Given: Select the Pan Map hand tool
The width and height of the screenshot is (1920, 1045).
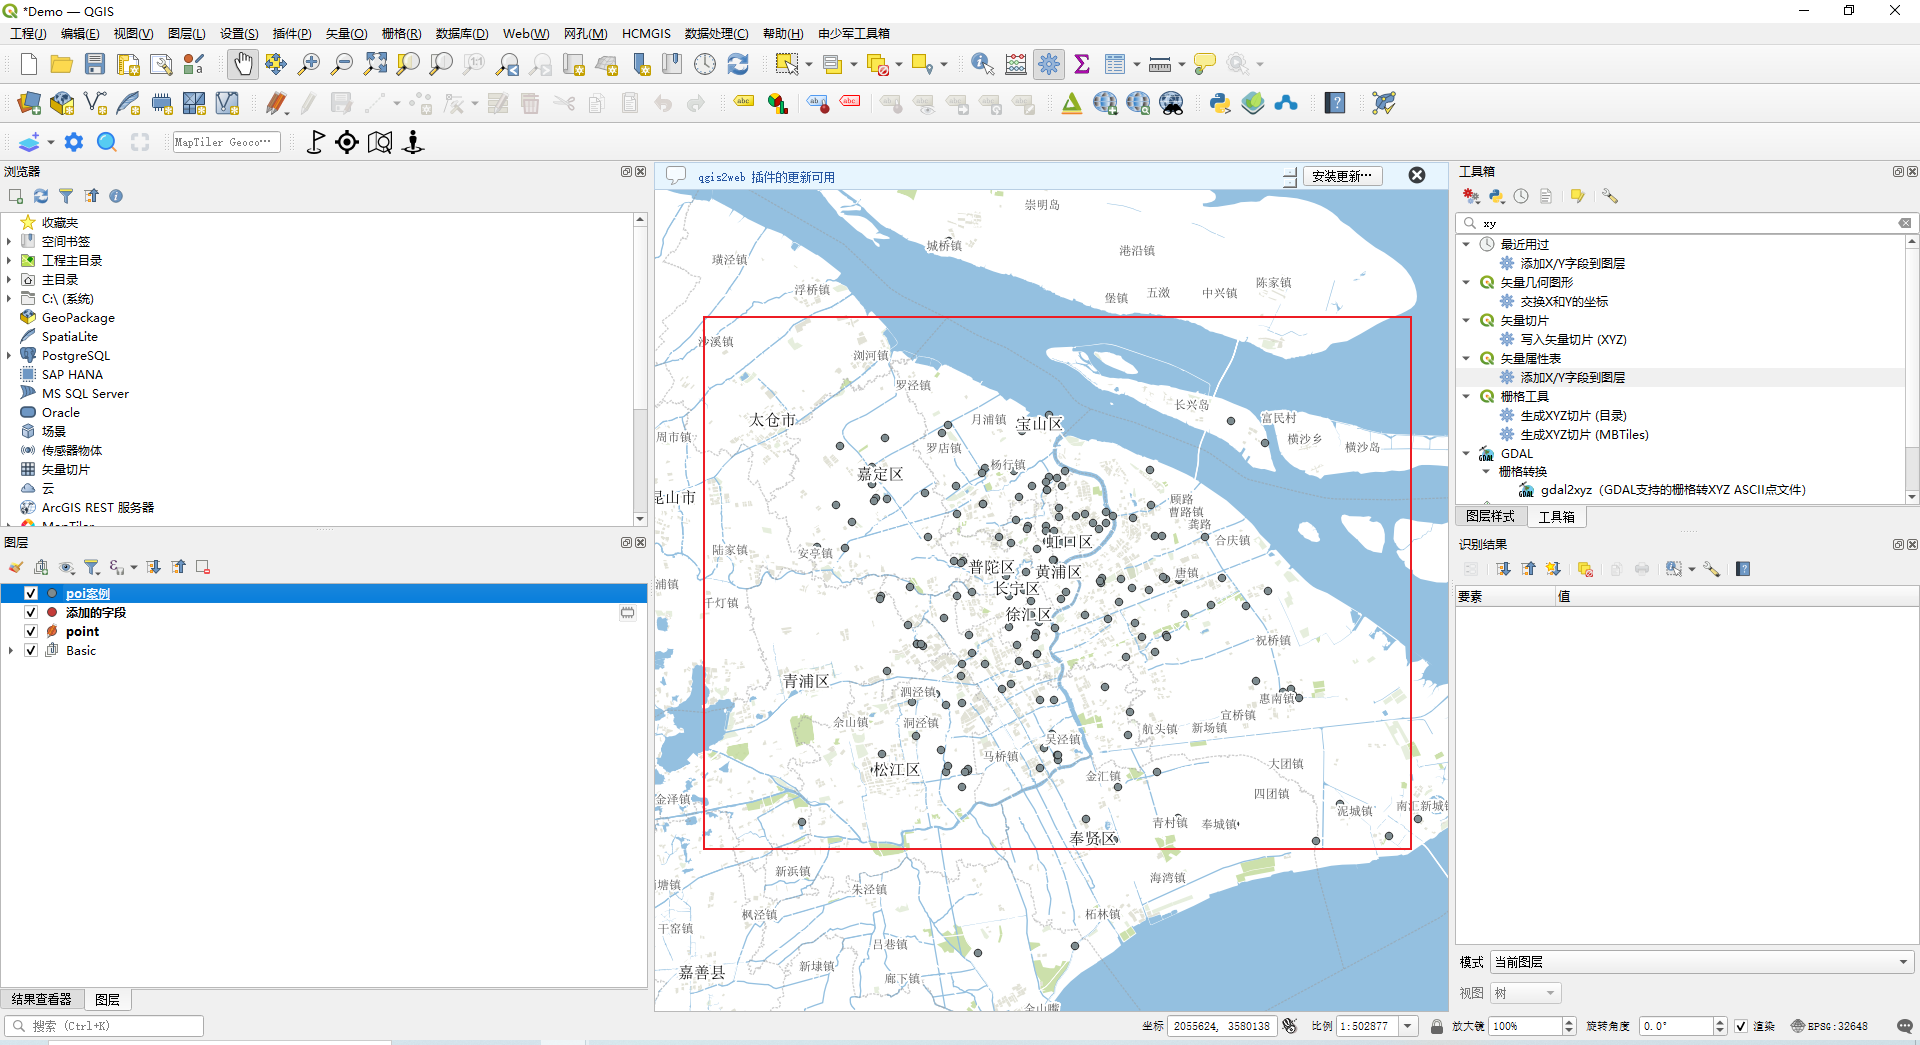Looking at the screenshot, I should coord(242,65).
